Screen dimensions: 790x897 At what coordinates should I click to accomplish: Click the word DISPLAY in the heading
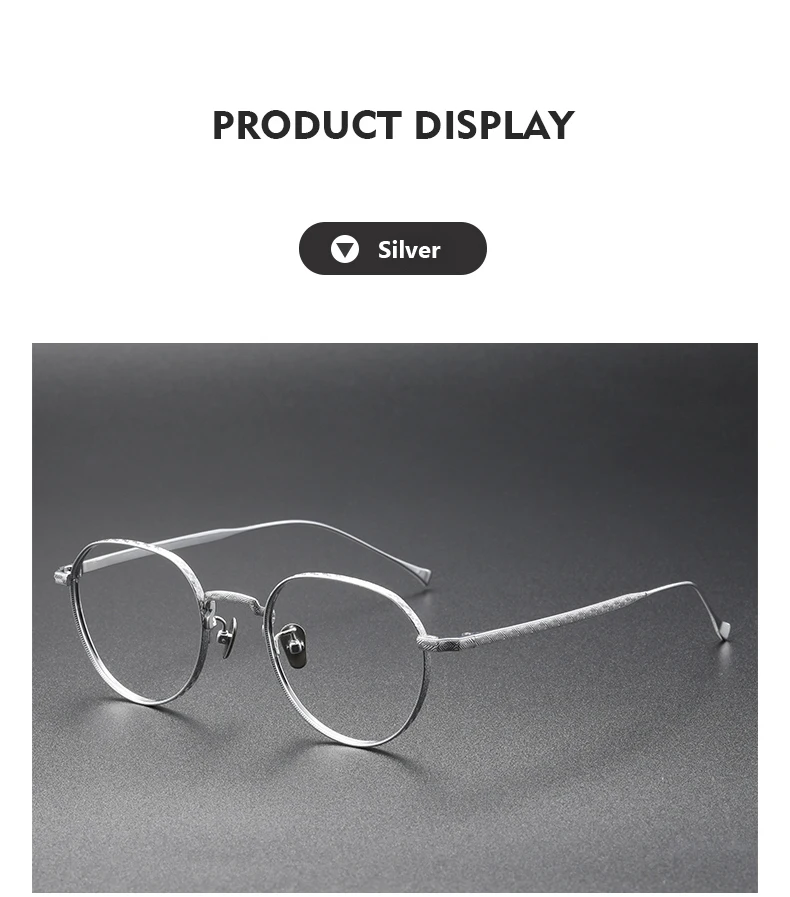494,125
